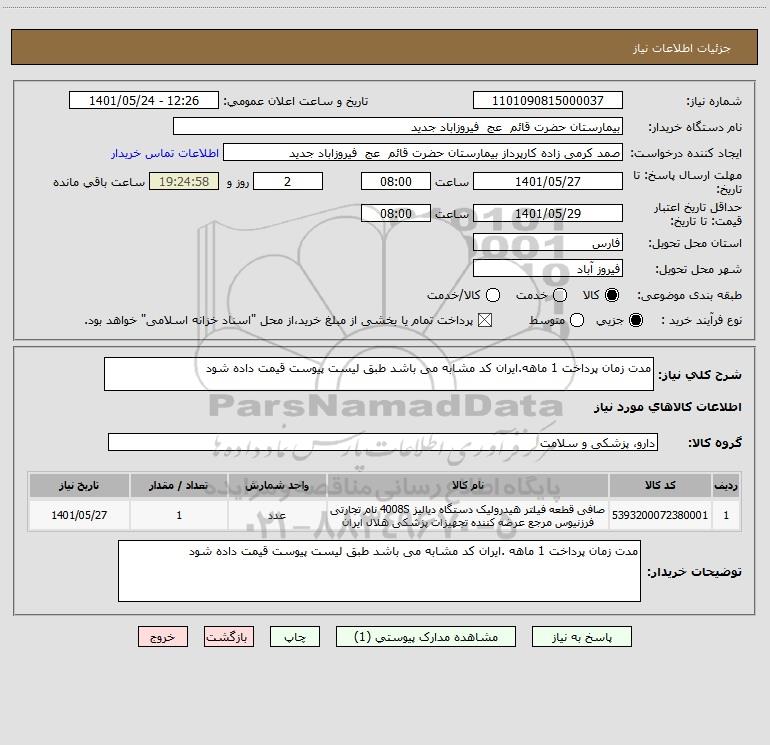The height and width of the screenshot is (745, 770).
Task: Click the response deadline date 1401/05/27 field
Action: point(548,181)
